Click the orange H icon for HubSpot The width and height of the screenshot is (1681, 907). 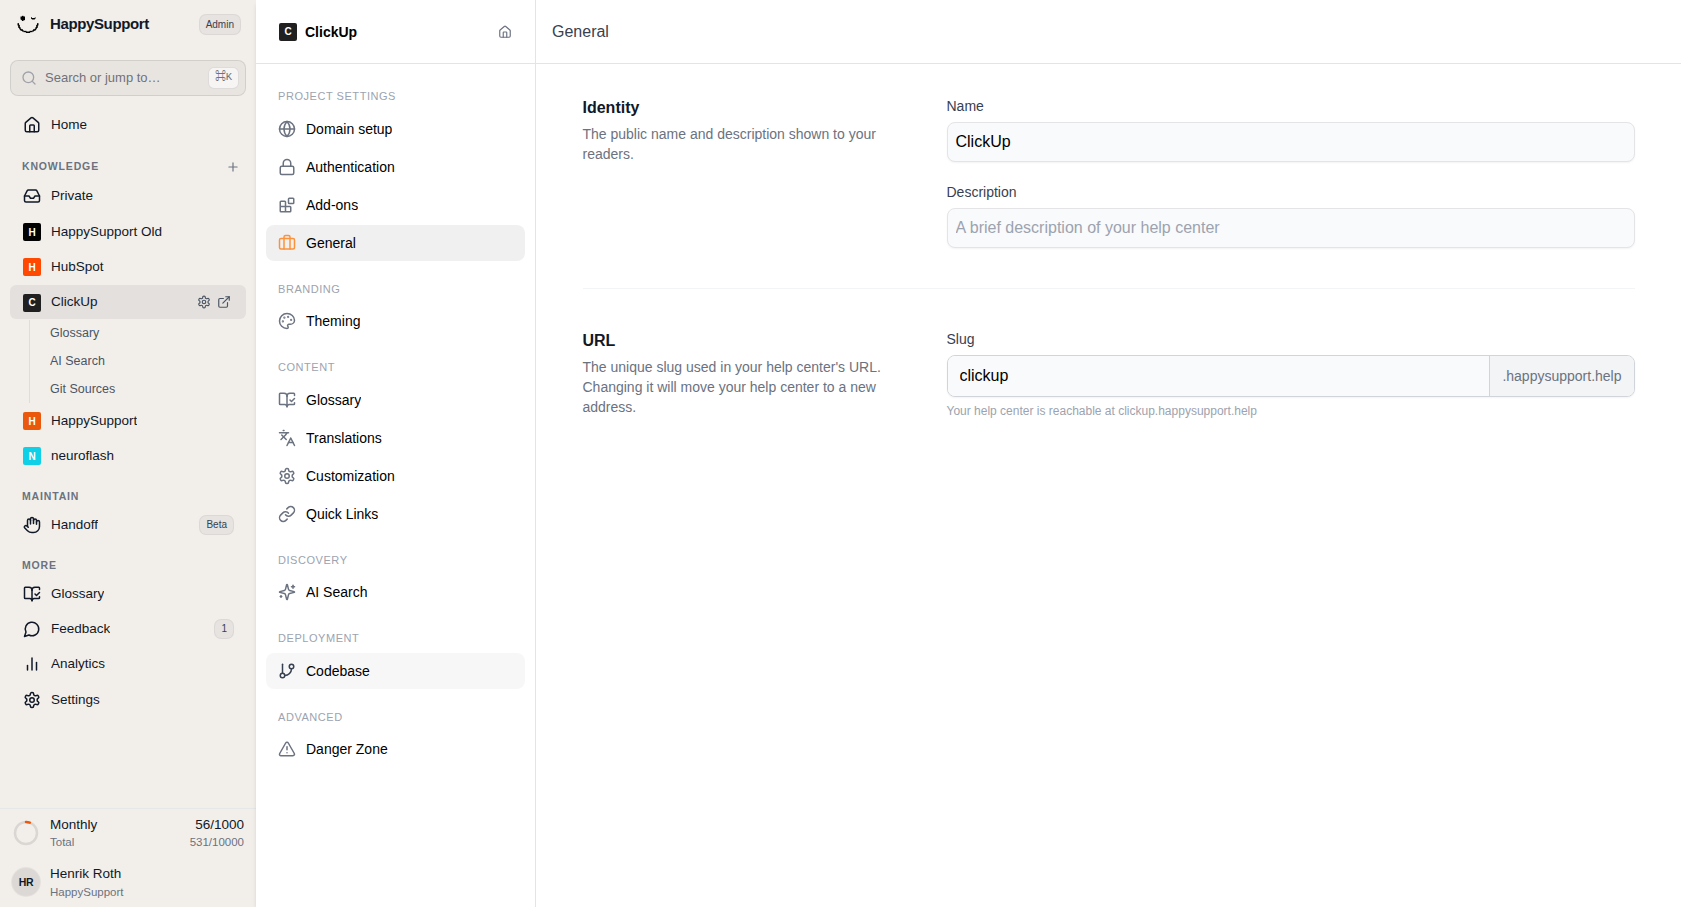click(x=32, y=267)
